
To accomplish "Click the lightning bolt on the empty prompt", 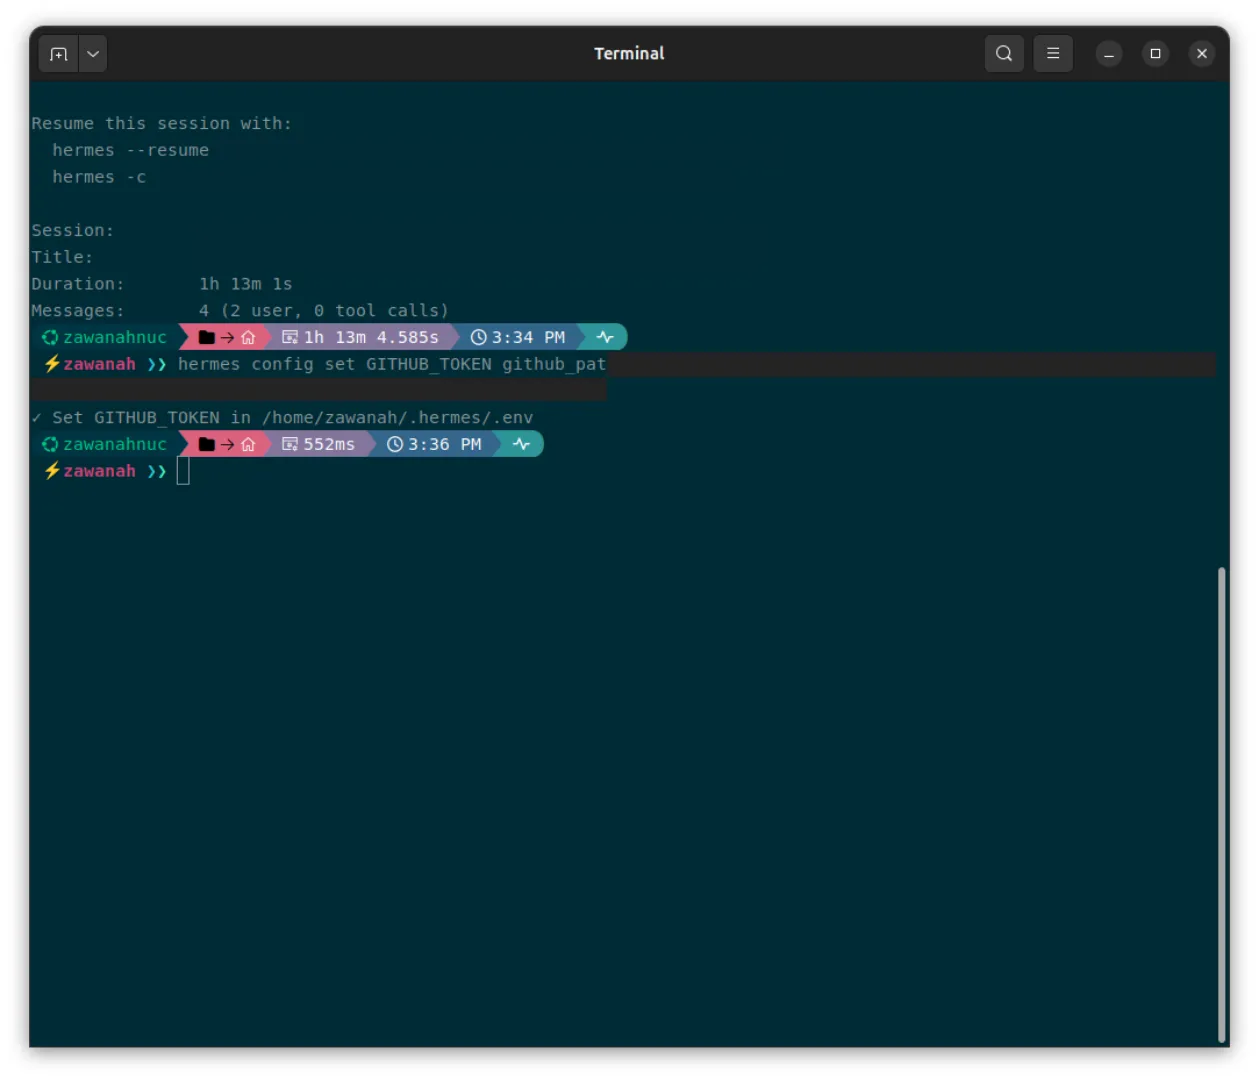I will 52,471.
